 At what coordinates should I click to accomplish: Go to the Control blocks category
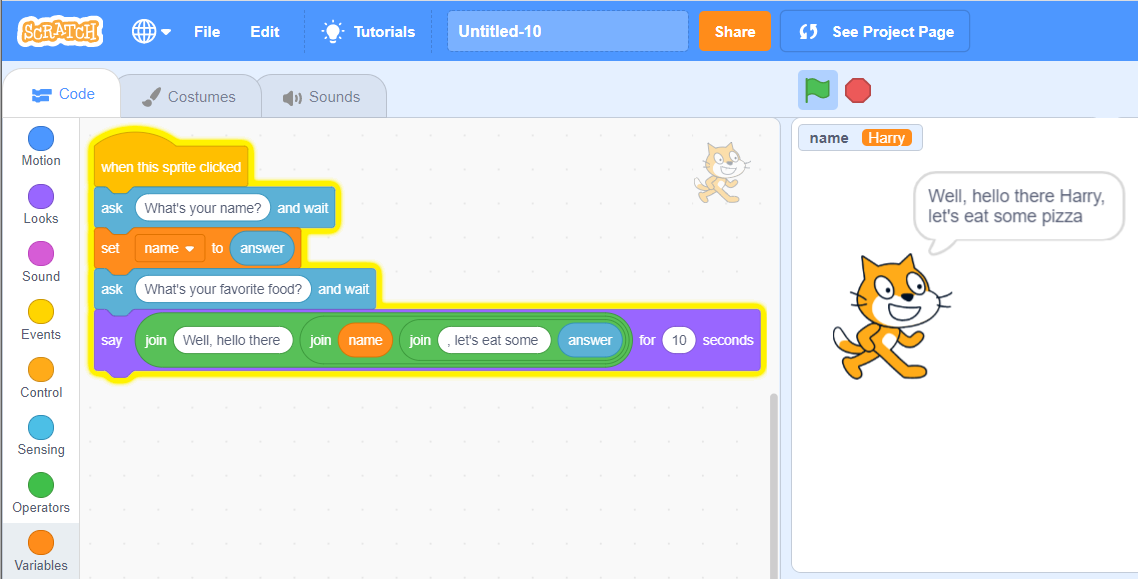click(x=41, y=379)
